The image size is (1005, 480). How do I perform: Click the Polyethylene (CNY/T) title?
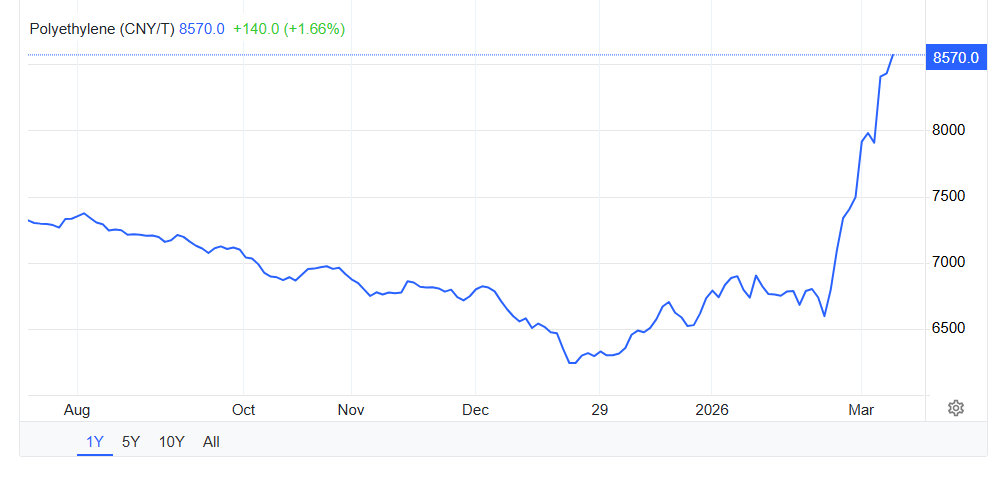click(x=102, y=29)
